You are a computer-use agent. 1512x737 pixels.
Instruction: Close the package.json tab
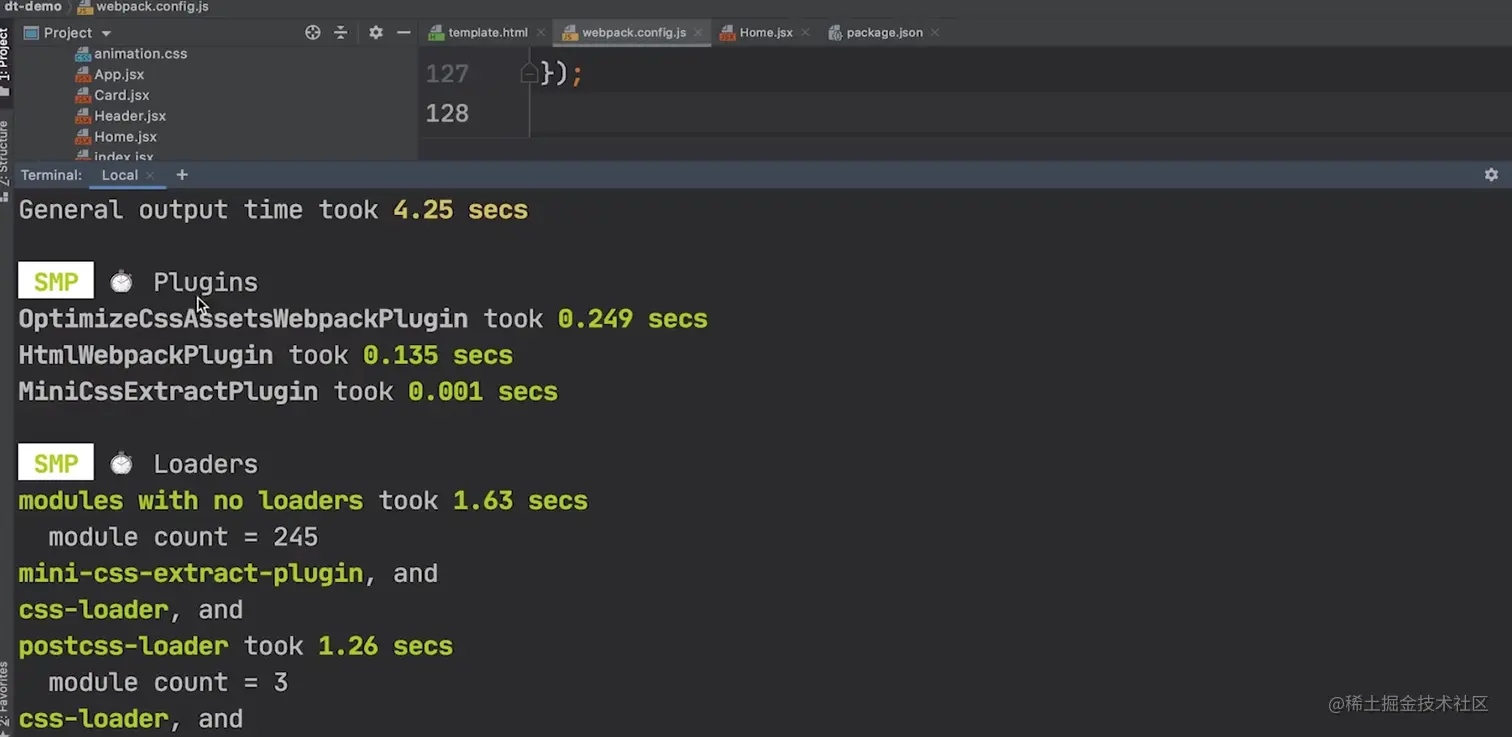click(935, 33)
